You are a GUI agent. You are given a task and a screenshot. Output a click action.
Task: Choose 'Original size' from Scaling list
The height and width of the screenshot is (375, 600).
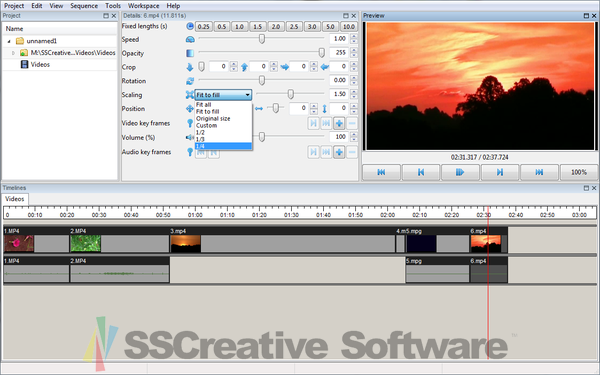[223, 119]
